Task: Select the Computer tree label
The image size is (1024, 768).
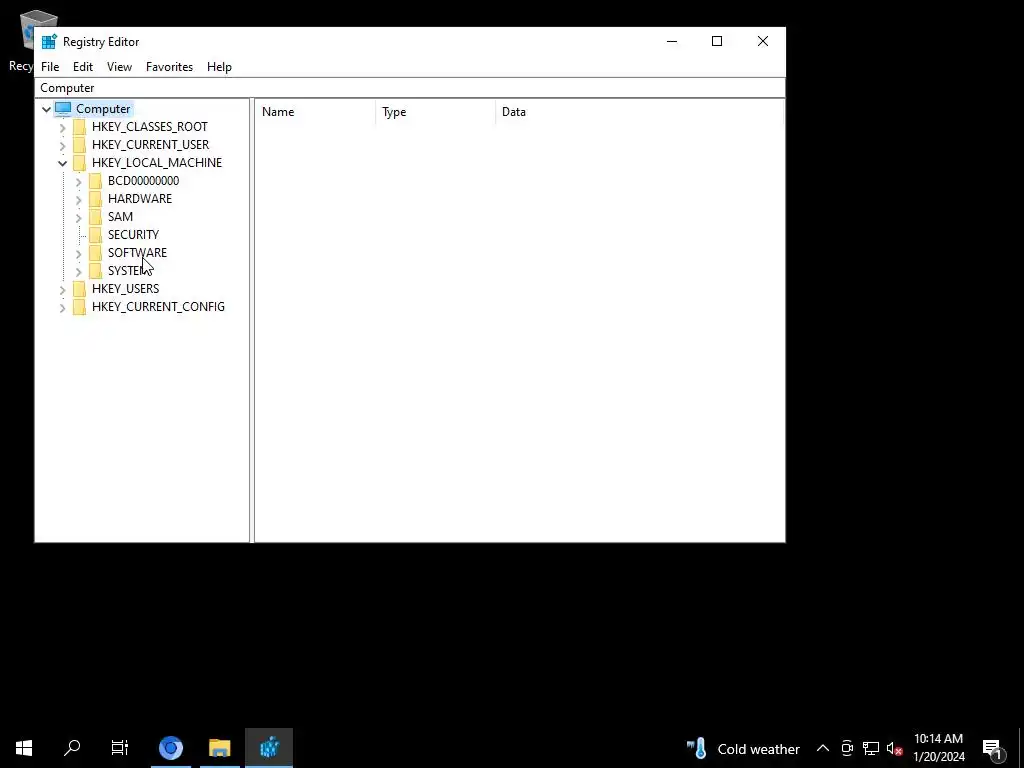Action: pos(103,109)
